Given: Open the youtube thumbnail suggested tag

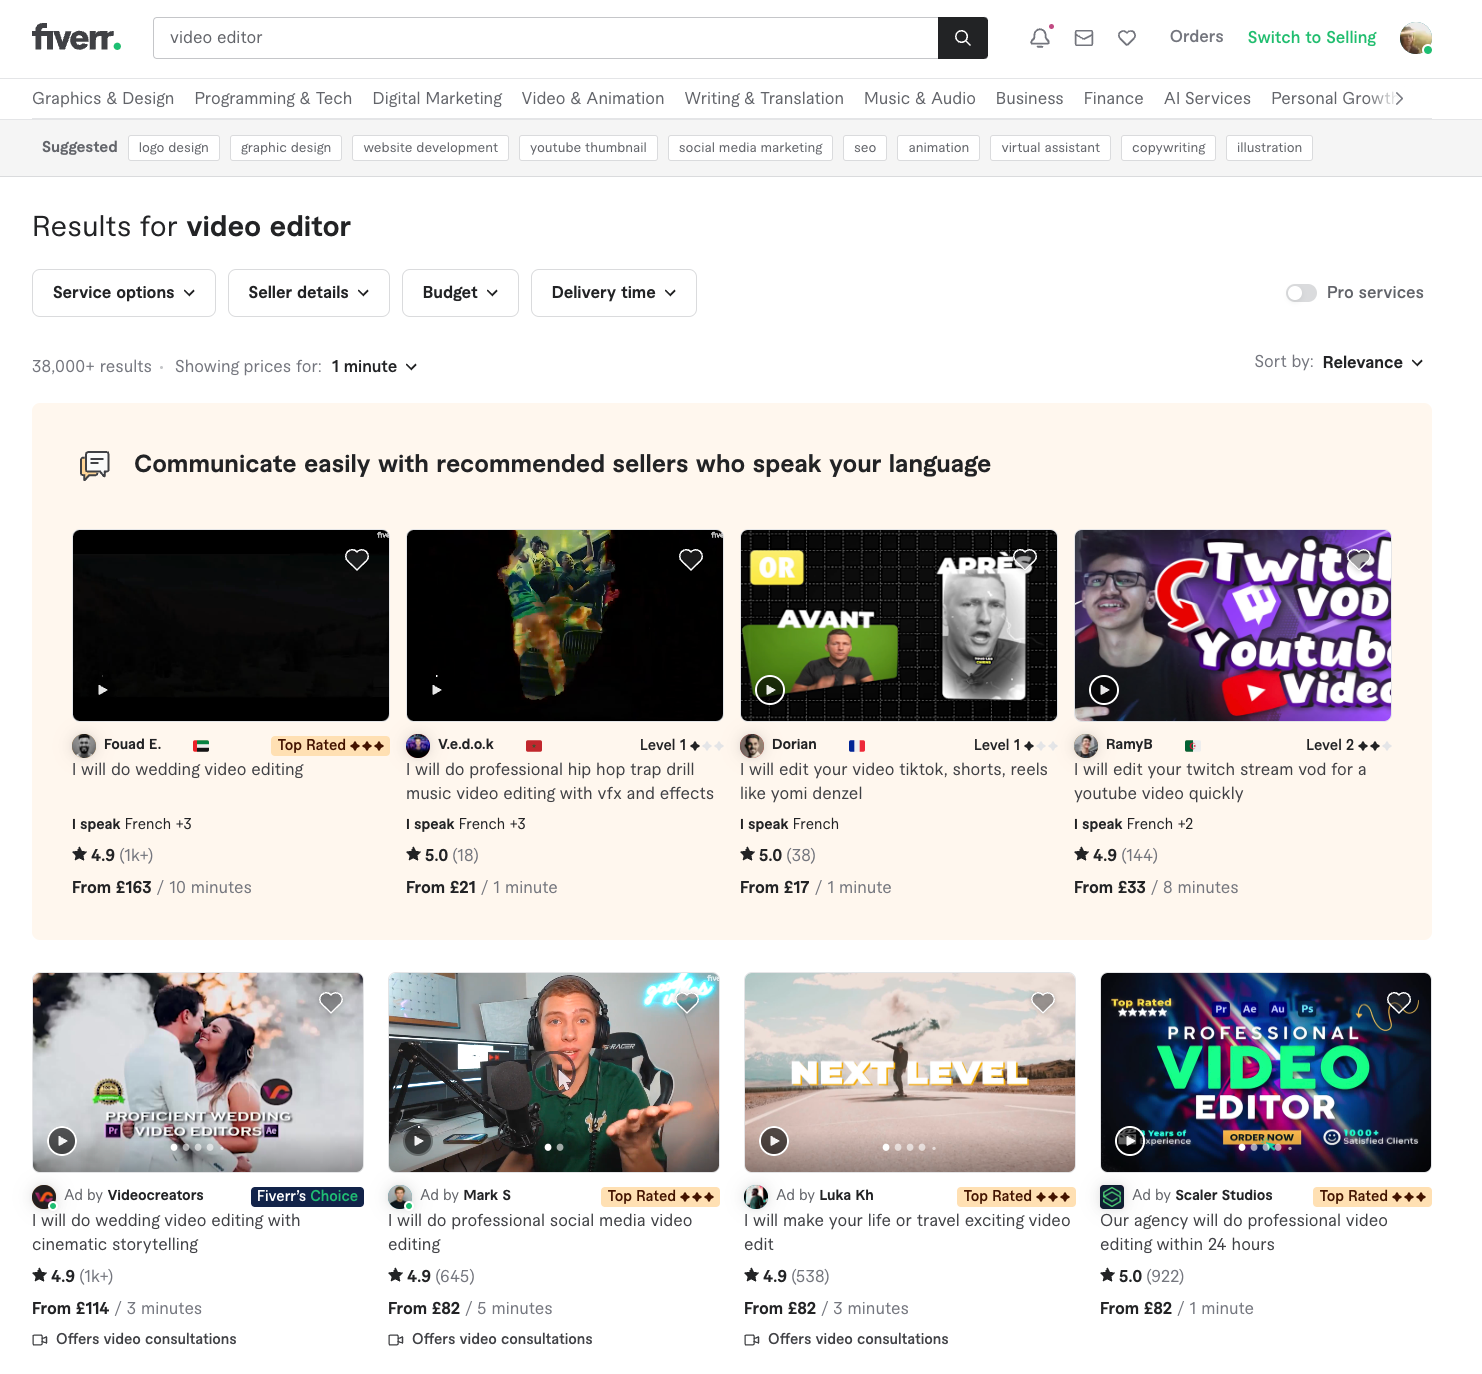Looking at the screenshot, I should pos(587,147).
